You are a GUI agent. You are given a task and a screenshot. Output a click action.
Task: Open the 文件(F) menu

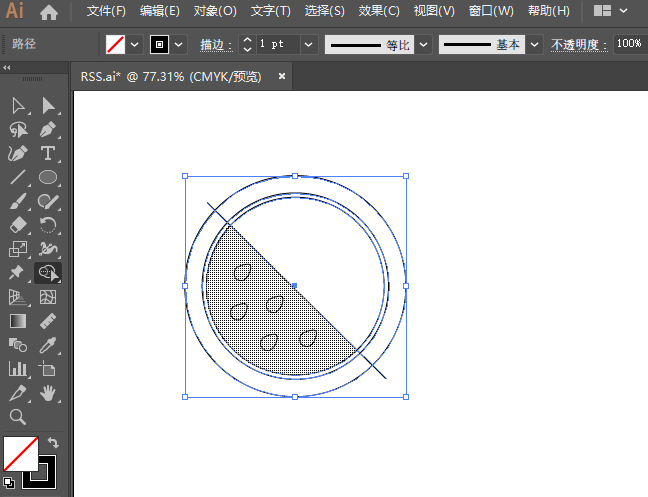[x=106, y=11]
